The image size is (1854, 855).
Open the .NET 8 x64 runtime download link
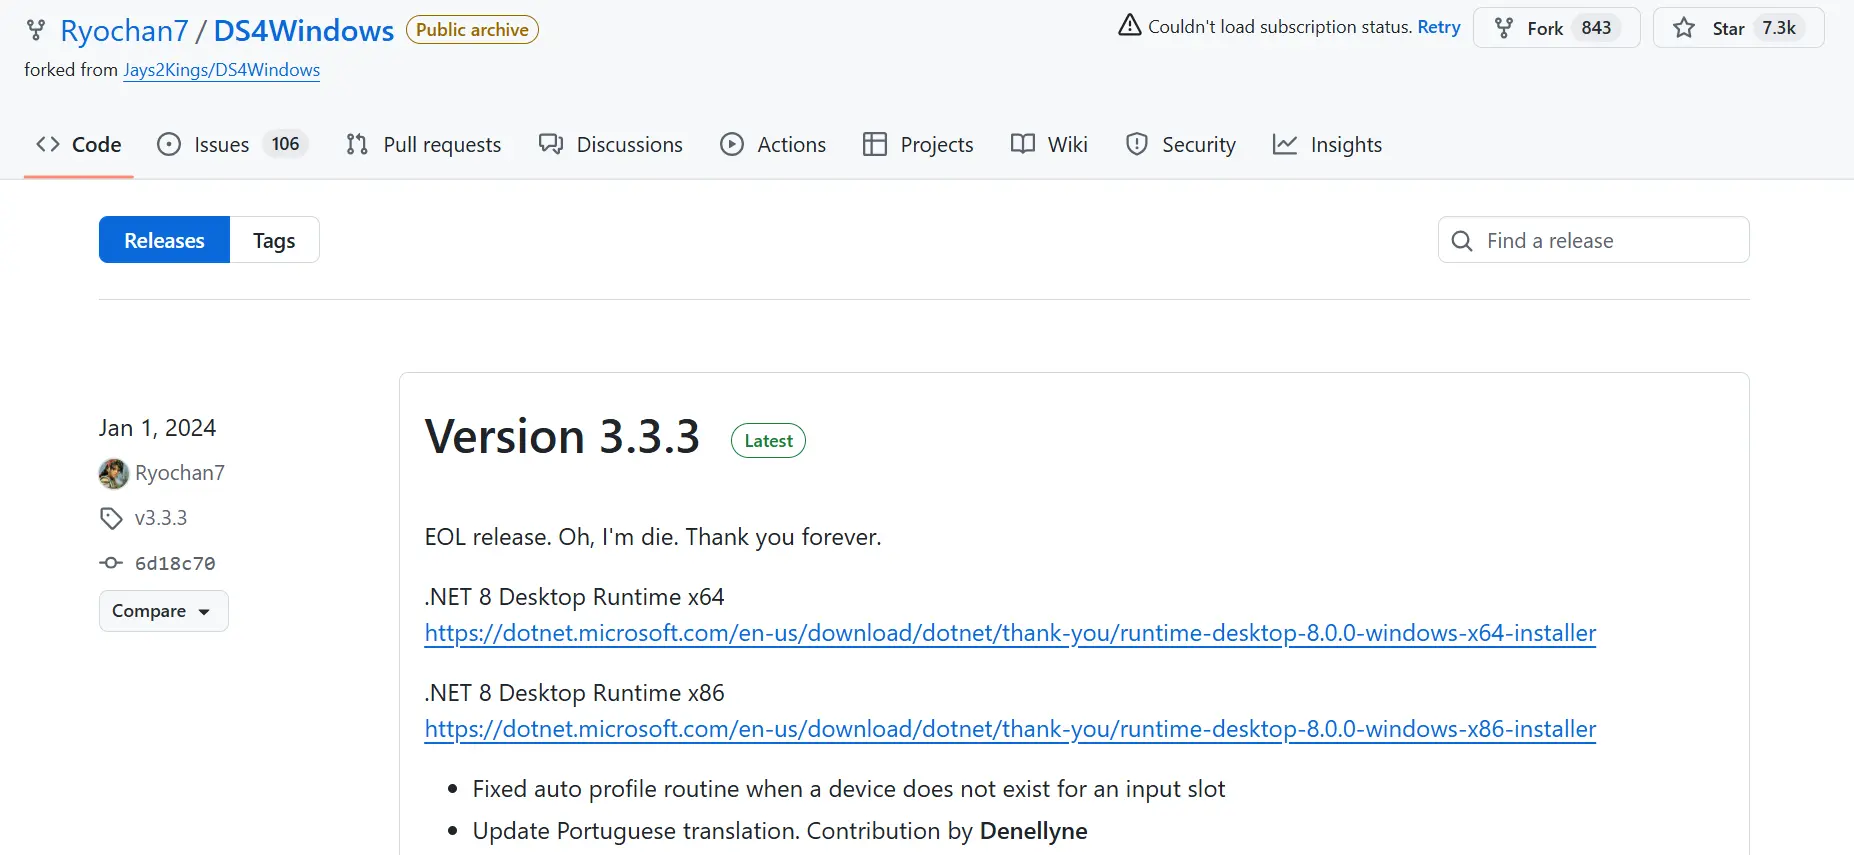pyautogui.click(x=1010, y=633)
